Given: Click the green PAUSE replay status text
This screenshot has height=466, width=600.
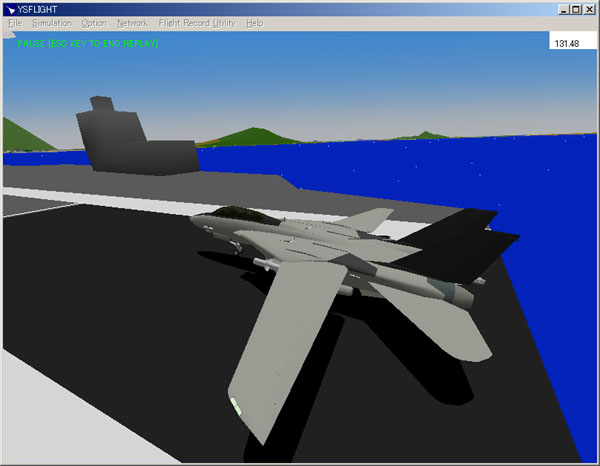Looking at the screenshot, I should [x=88, y=44].
